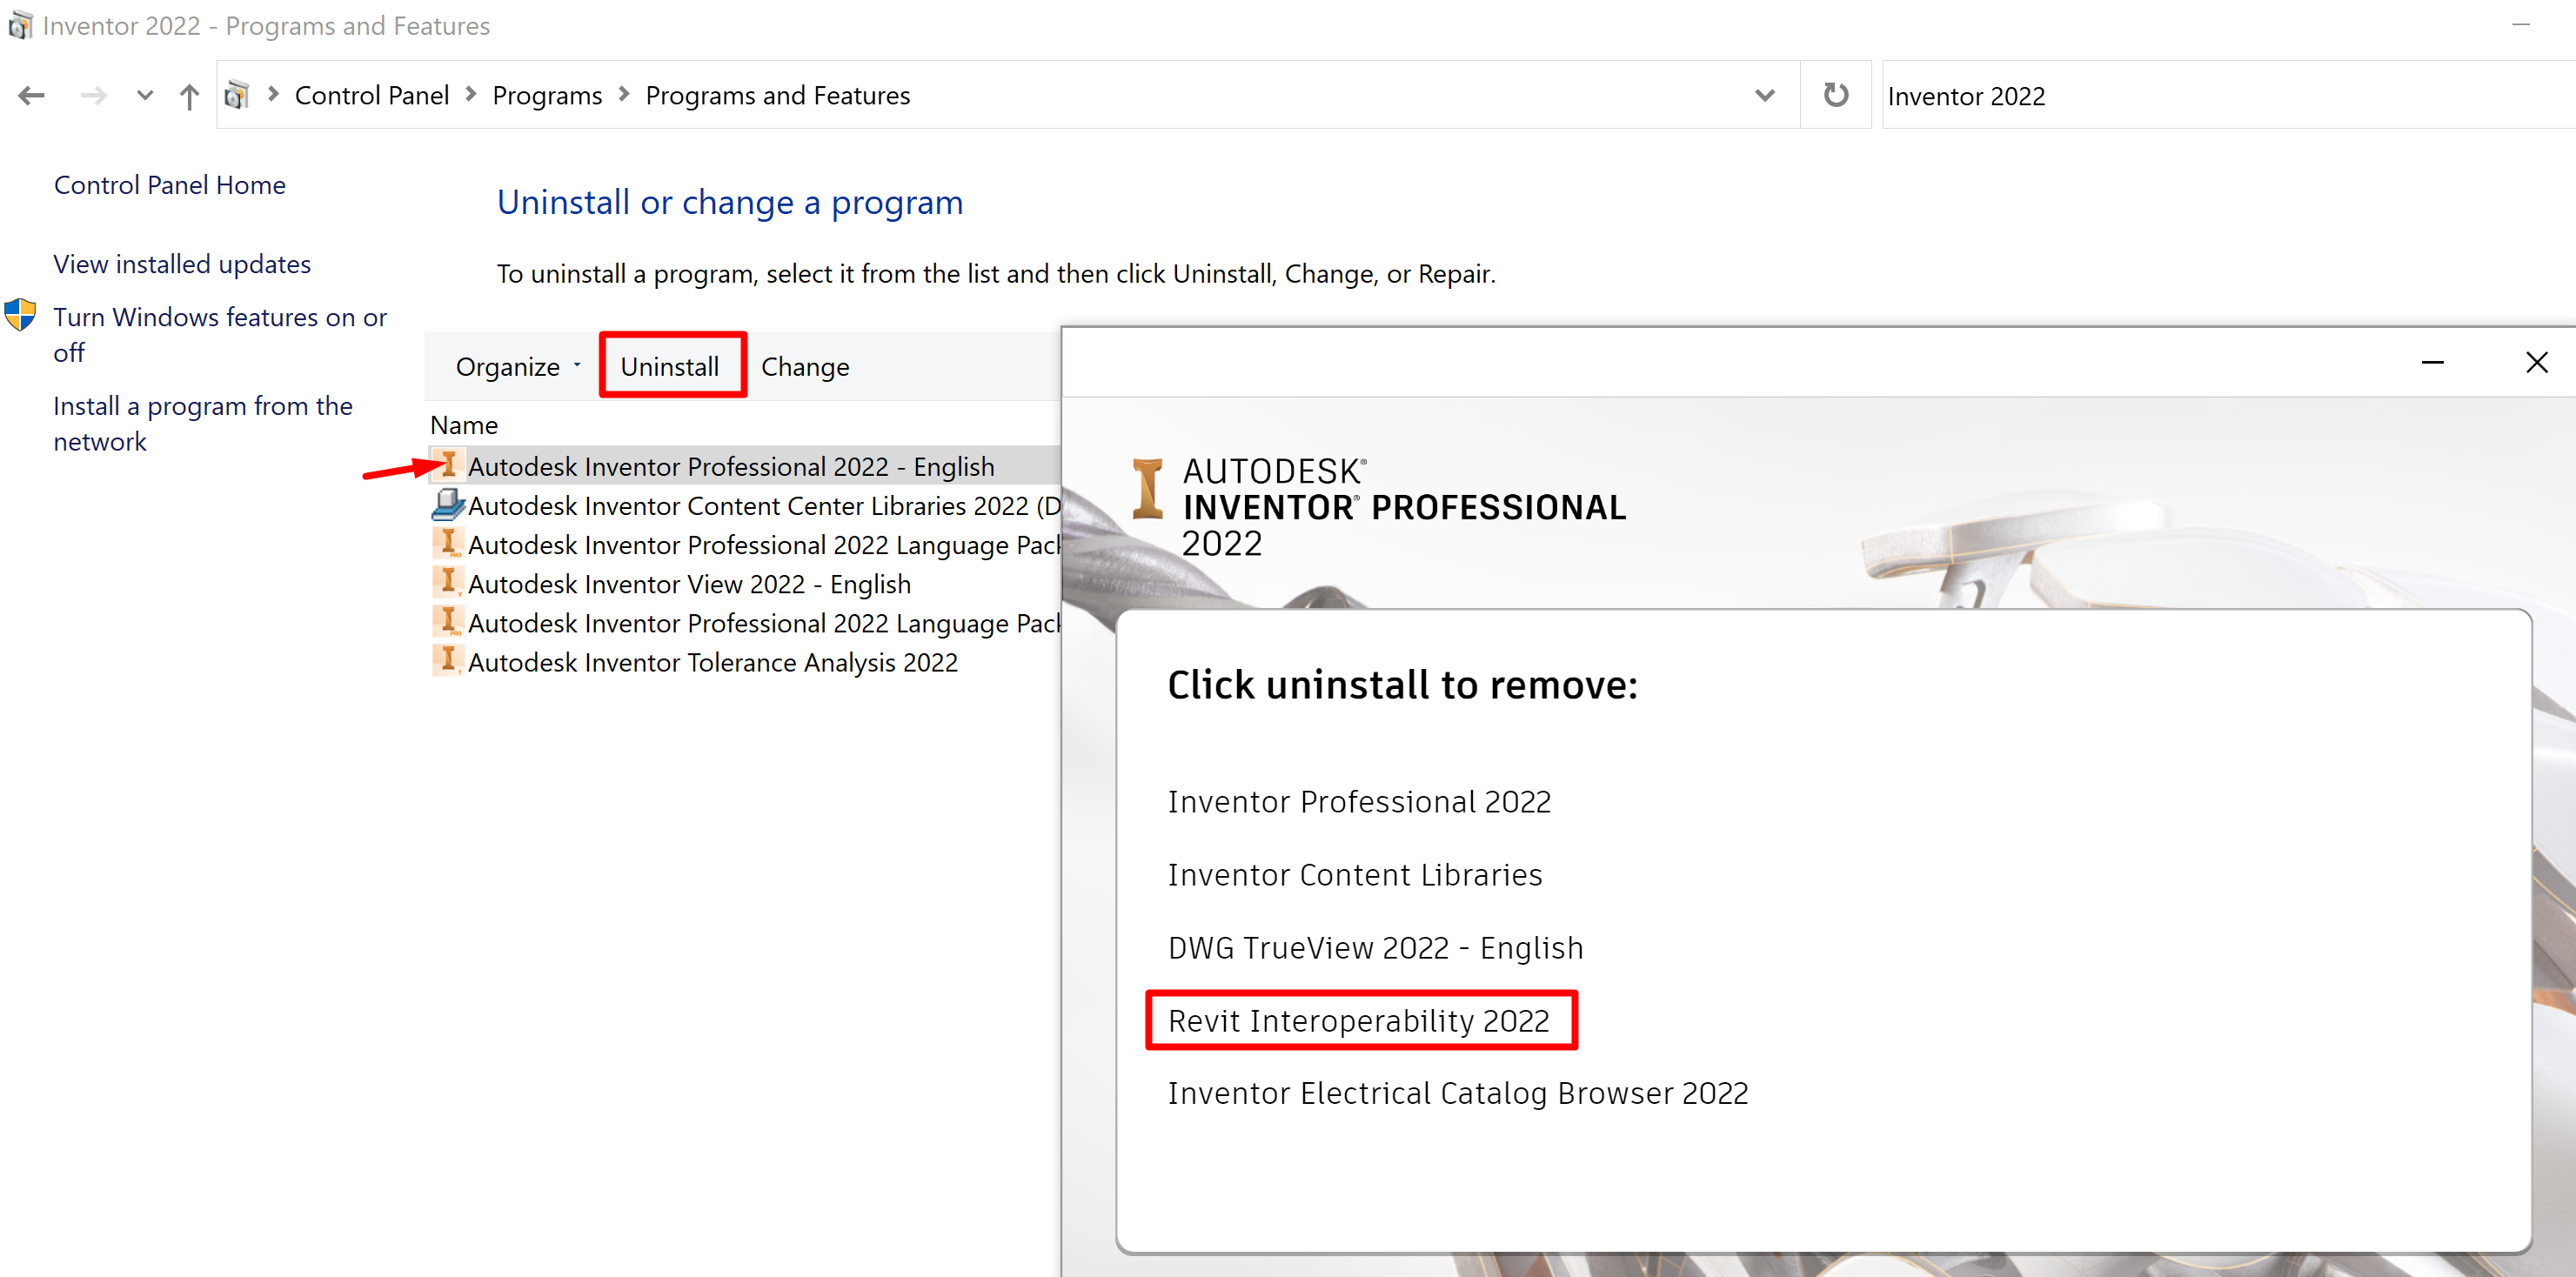Screen dimensions: 2576x1277
Task: Click the Inventor 2022 search box
Action: pyautogui.click(x=2200, y=96)
